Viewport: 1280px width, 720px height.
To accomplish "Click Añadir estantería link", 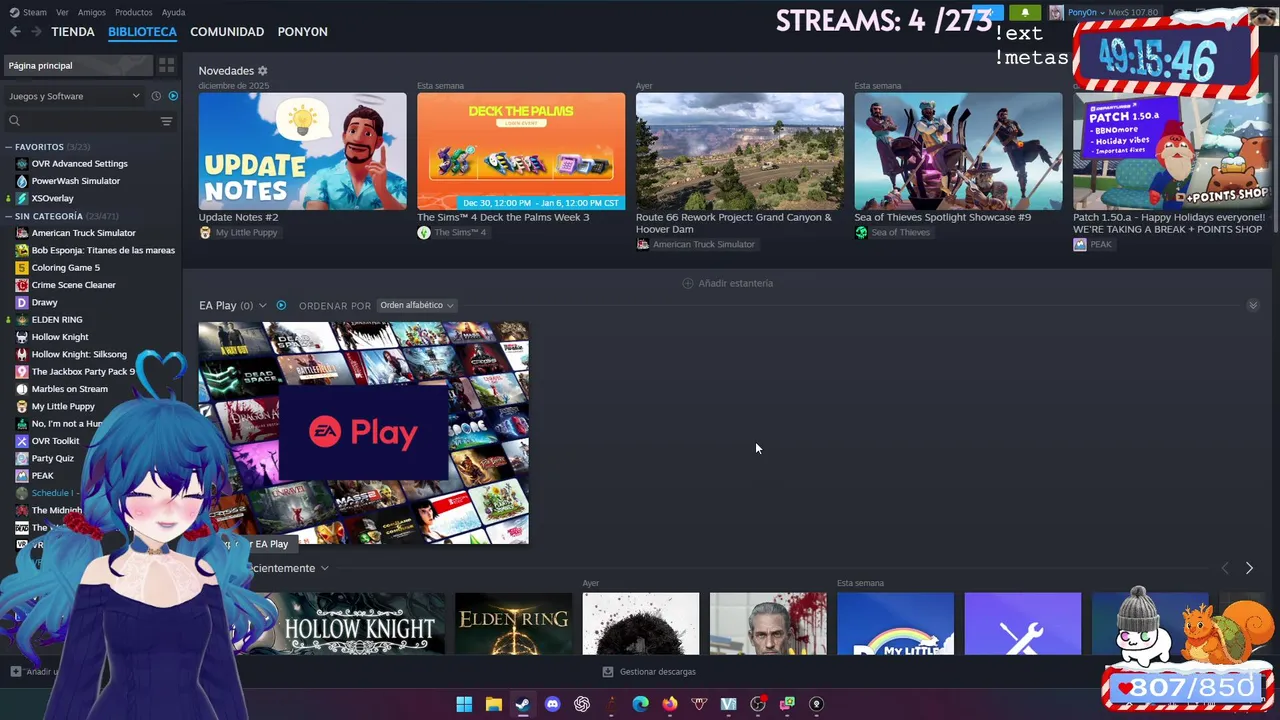I will 727,283.
